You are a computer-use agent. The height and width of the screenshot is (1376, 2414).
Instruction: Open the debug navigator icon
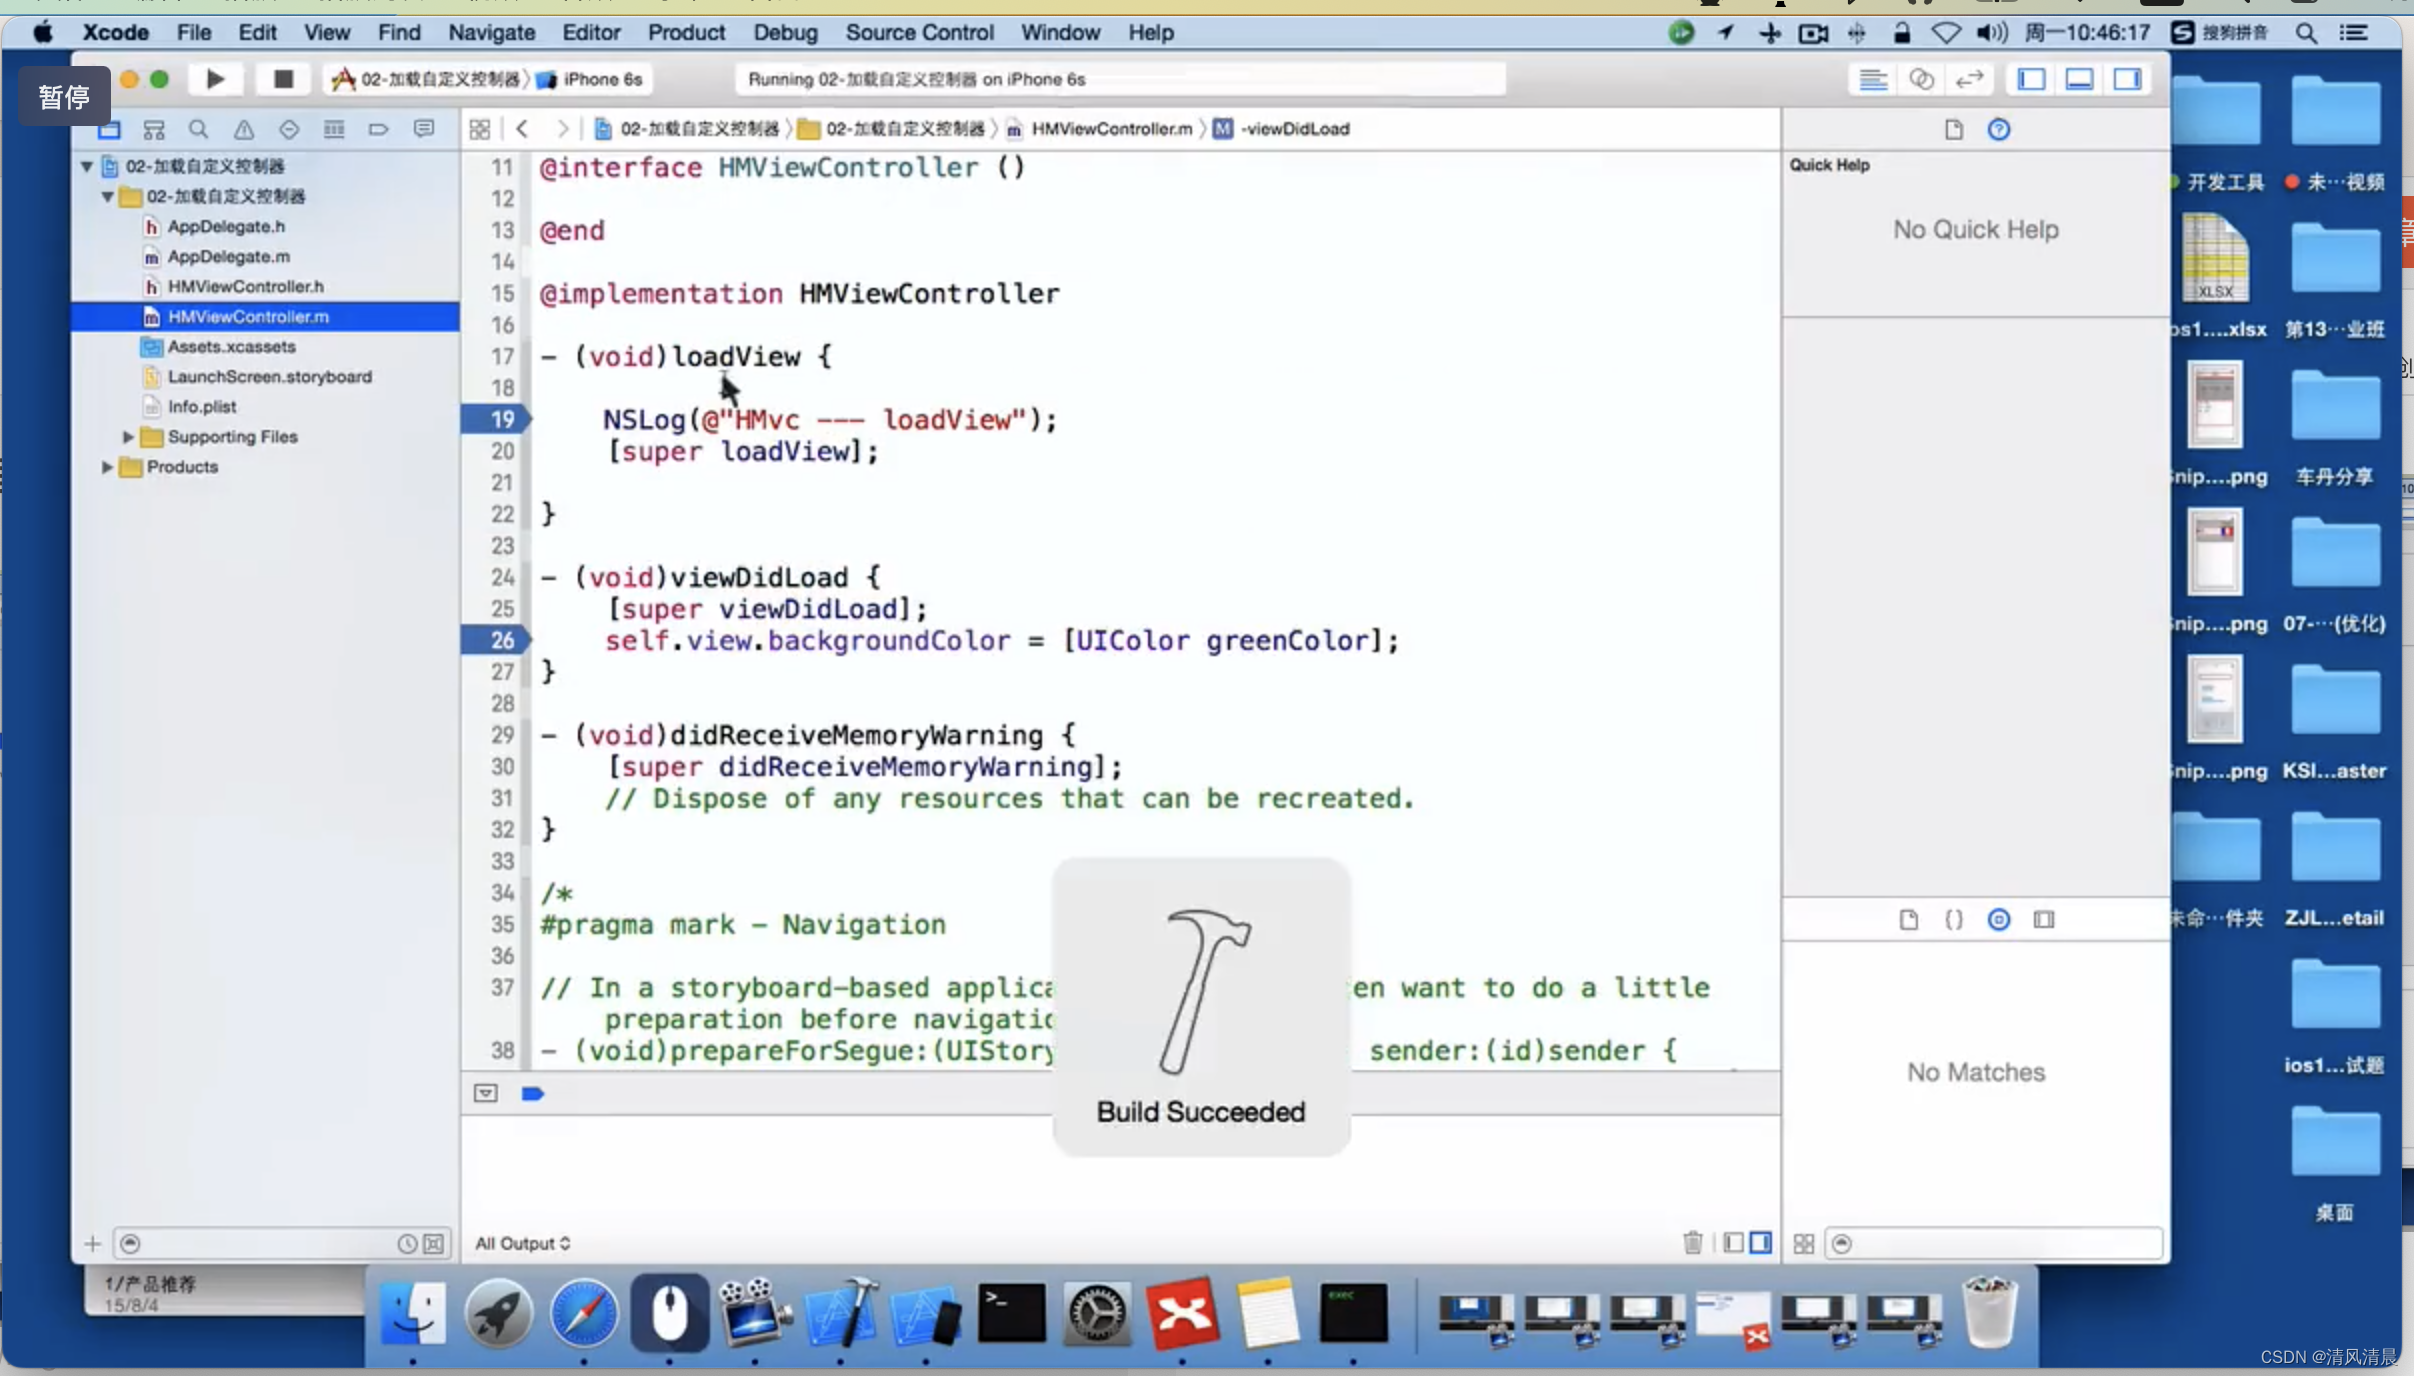point(334,129)
